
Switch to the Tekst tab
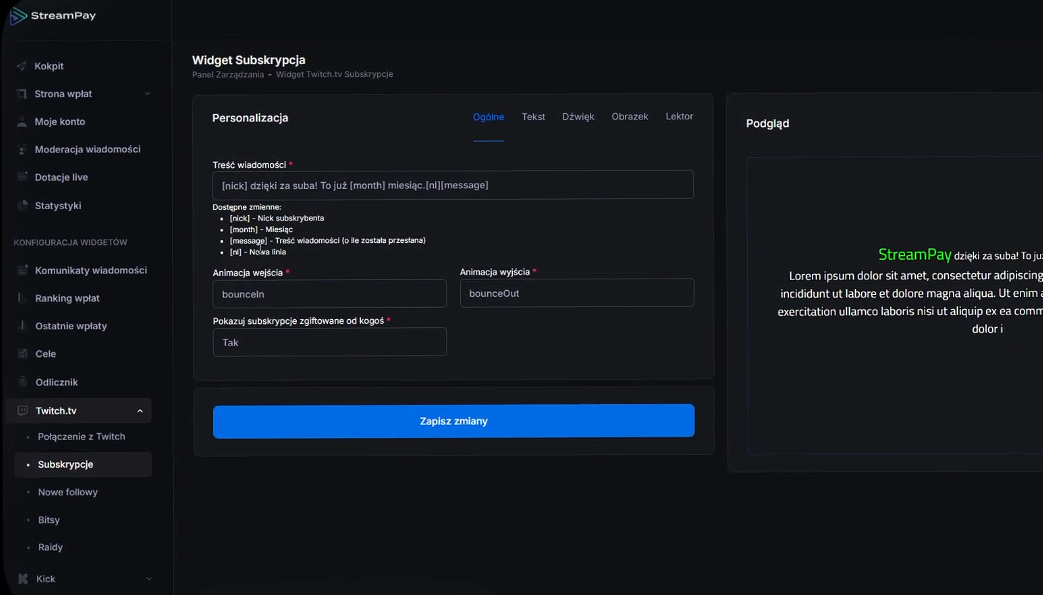533,116
